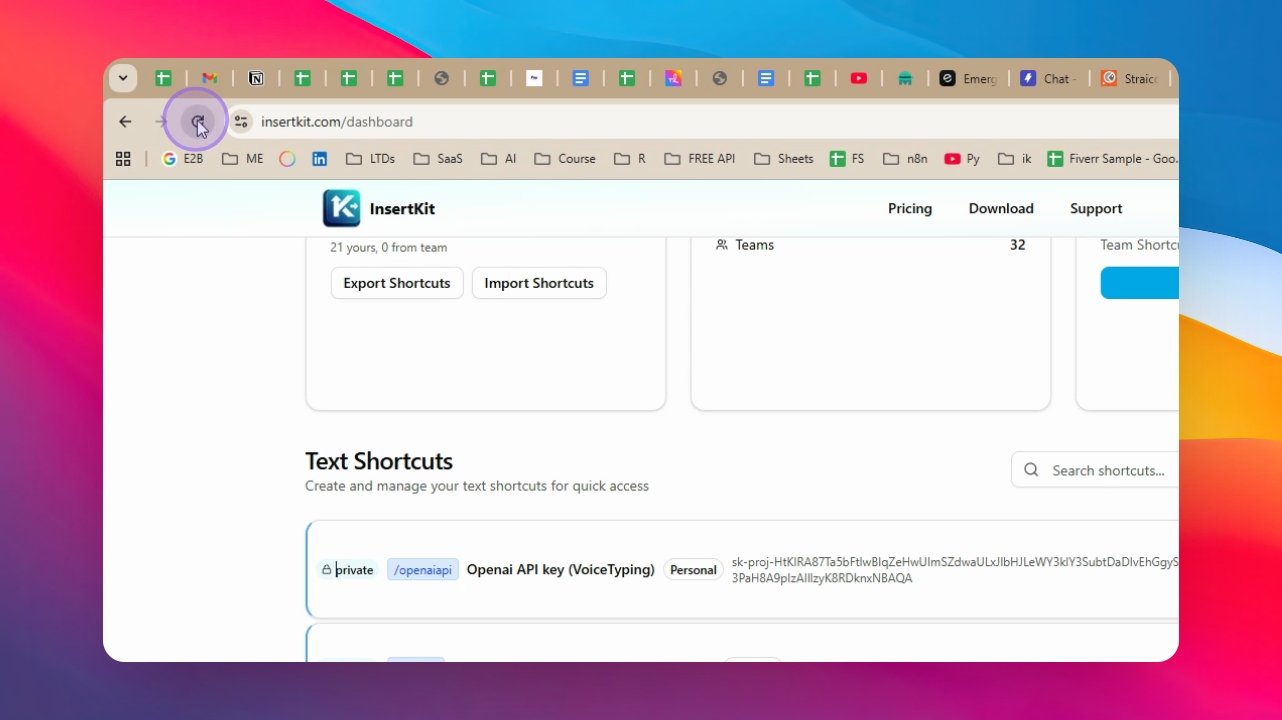Click the Export Shortcuts button
Image resolution: width=1282 pixels, height=720 pixels.
click(x=397, y=283)
